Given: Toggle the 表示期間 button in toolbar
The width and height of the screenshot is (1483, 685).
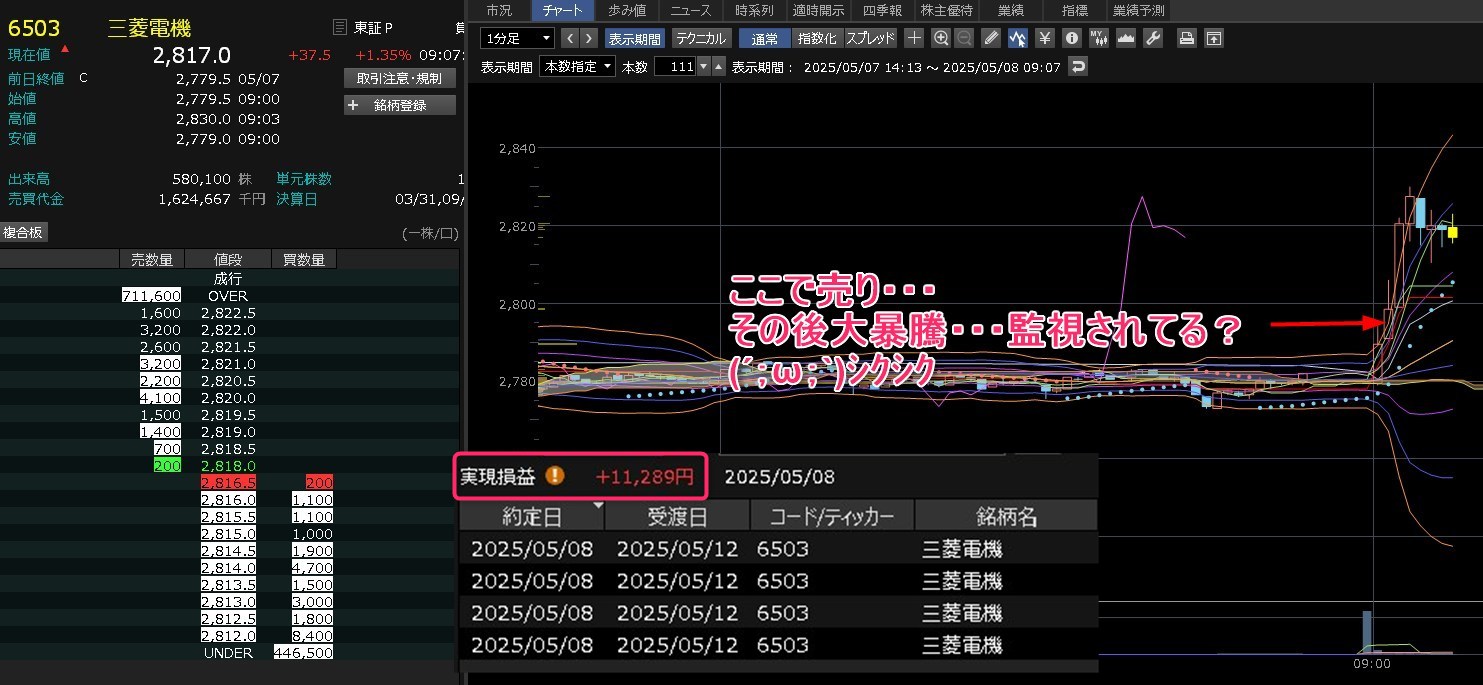Looking at the screenshot, I should (635, 38).
